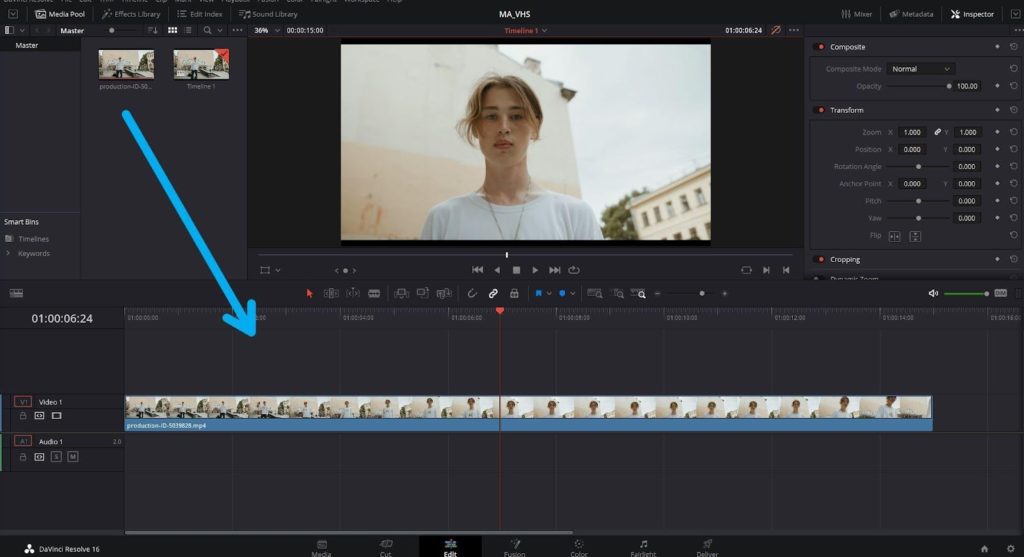Toggle Linked Selection chain icon
1024x557 pixels.
click(493, 294)
